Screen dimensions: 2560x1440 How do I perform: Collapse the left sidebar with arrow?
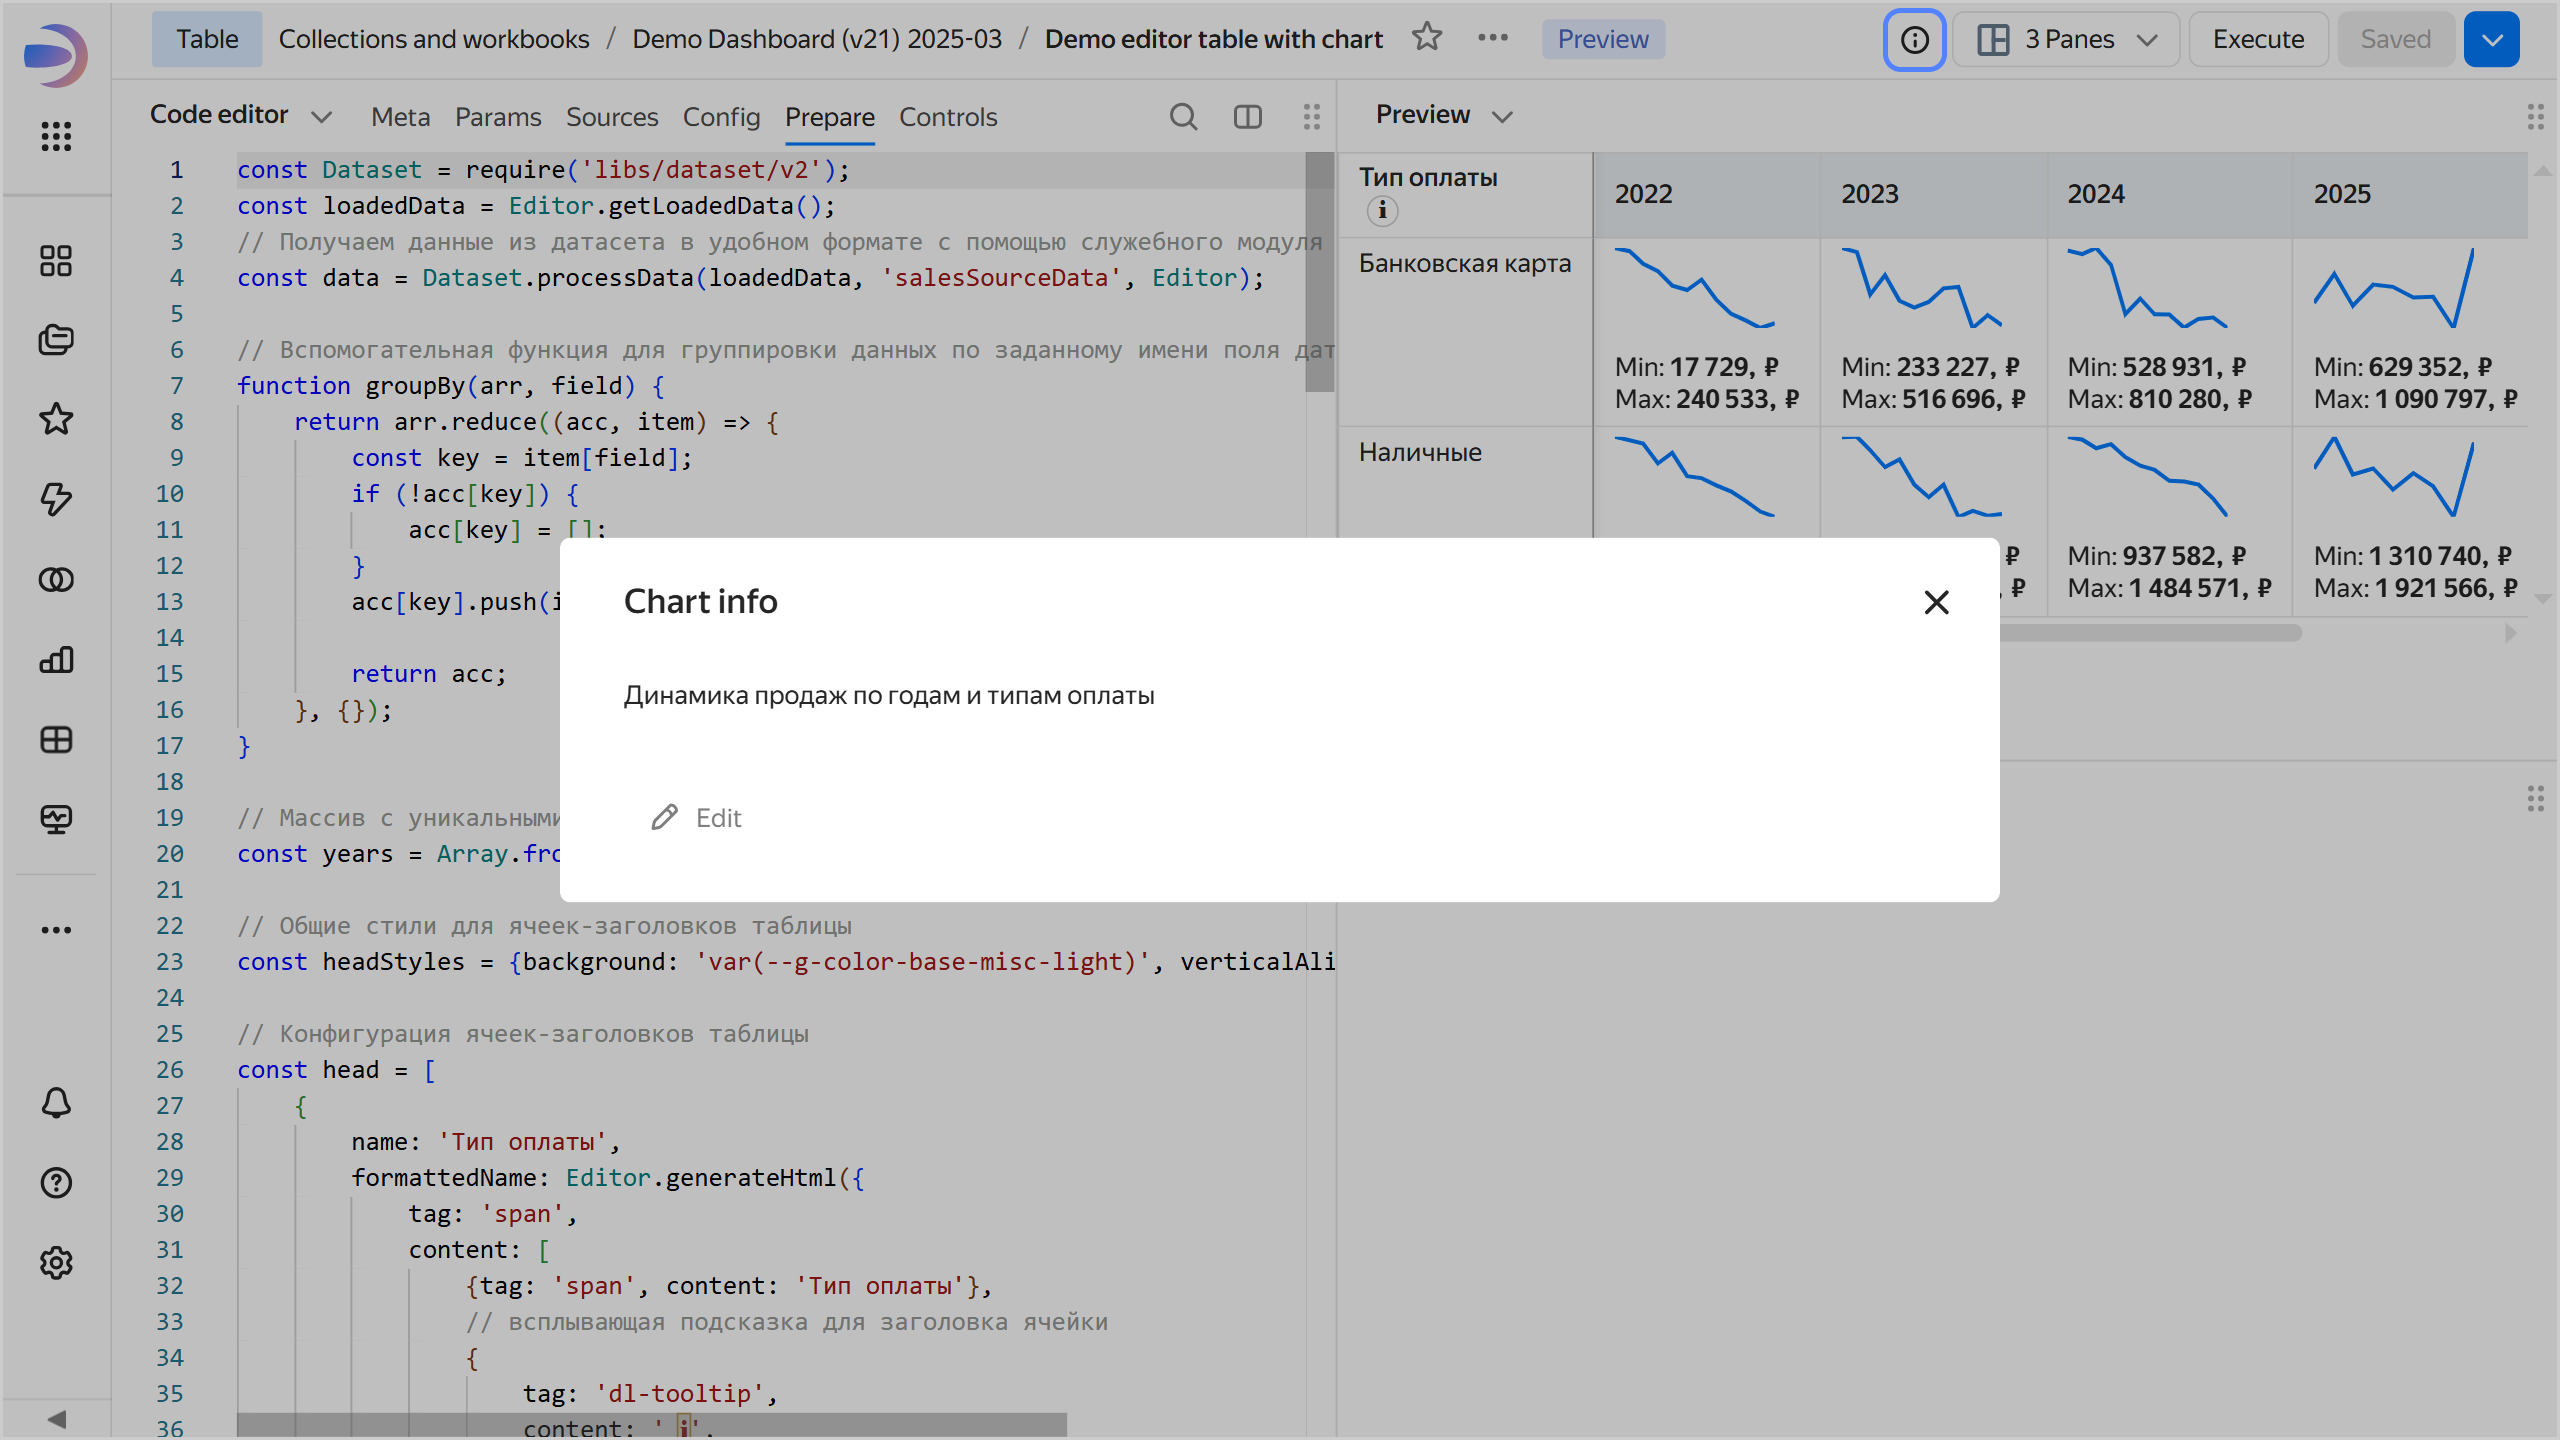pos(56,1419)
